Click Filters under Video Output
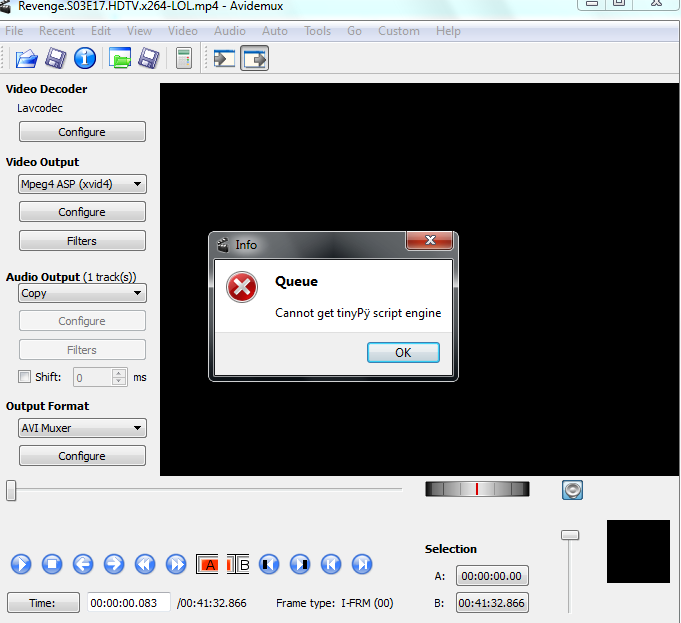The image size is (681, 623). [x=82, y=241]
